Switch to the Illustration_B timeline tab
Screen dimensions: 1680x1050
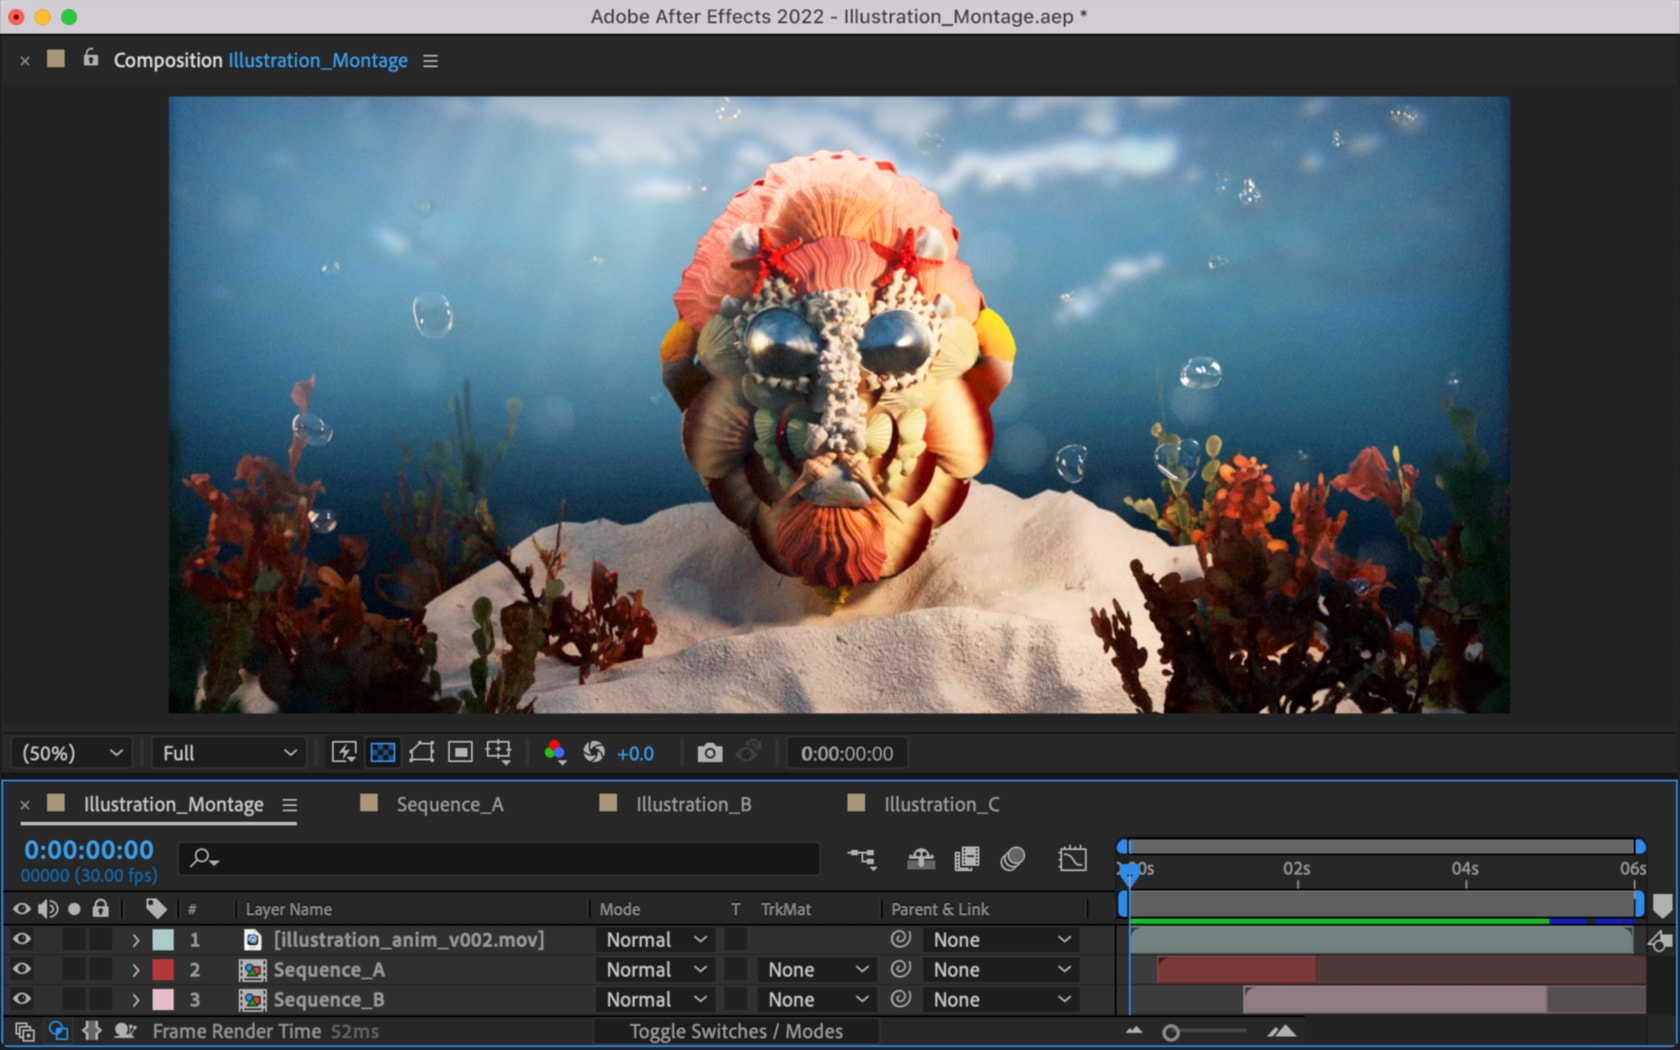pyautogui.click(x=693, y=804)
